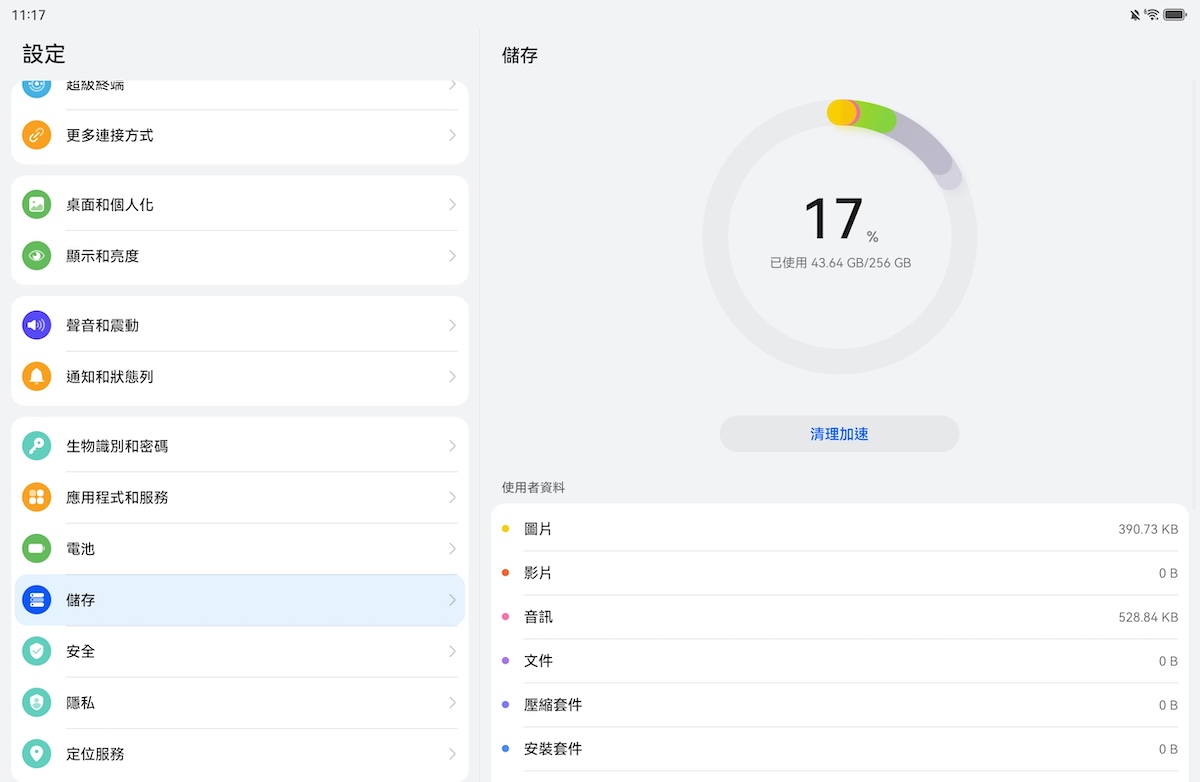Viewport: 1200px width, 782px height.
Task: Open the 圖片 storage category row
Action: tap(840, 529)
